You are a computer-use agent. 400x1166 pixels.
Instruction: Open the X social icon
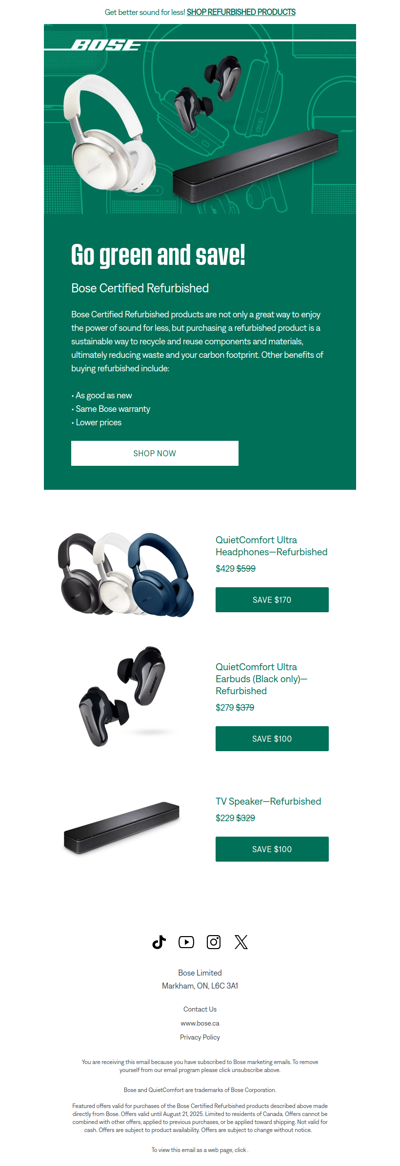pos(241,941)
